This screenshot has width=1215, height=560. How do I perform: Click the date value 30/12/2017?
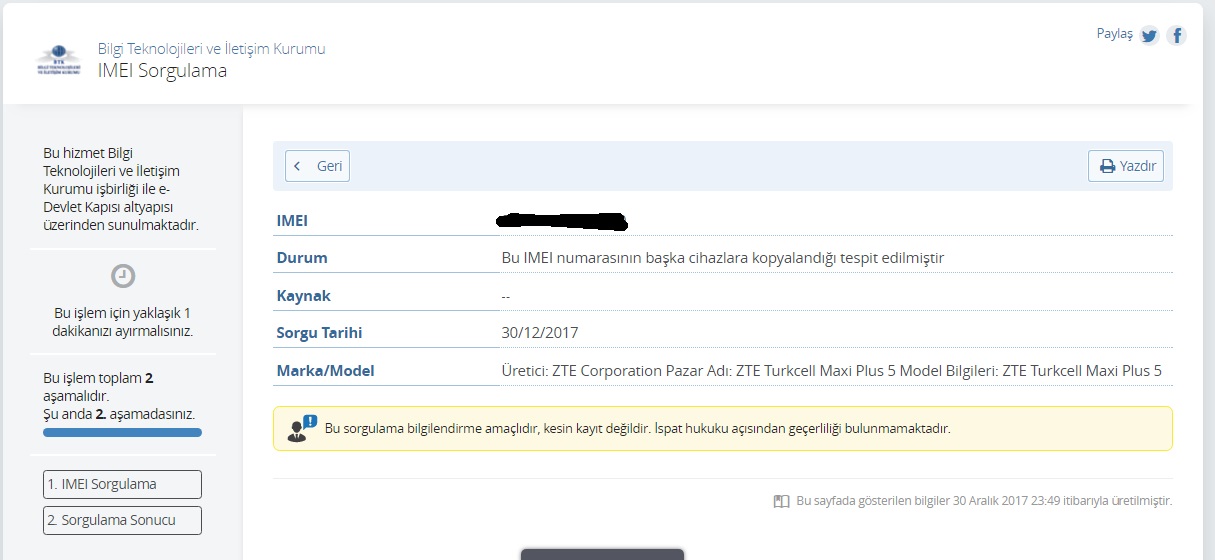coord(540,333)
